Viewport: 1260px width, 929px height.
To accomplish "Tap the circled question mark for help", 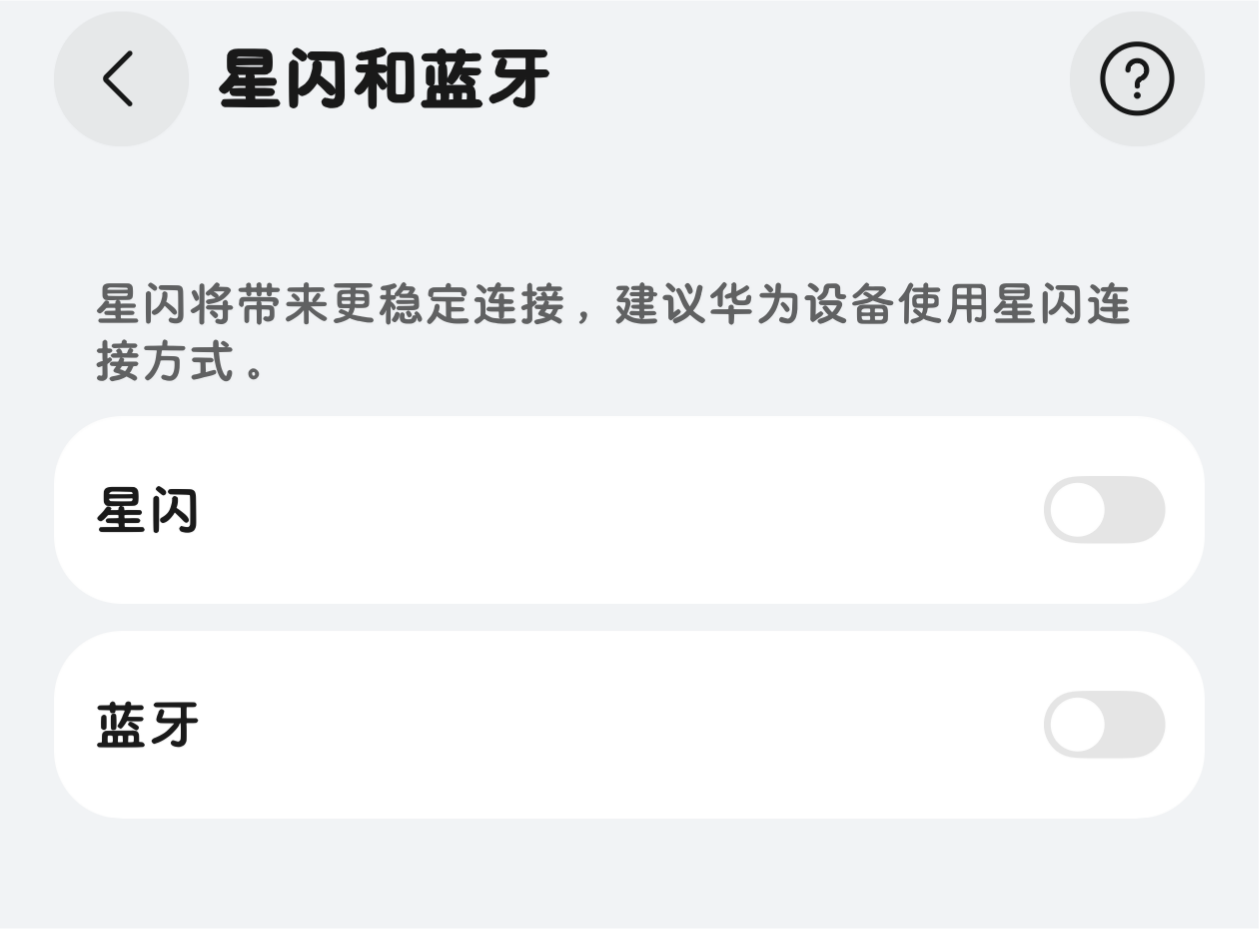I will click(1138, 80).
